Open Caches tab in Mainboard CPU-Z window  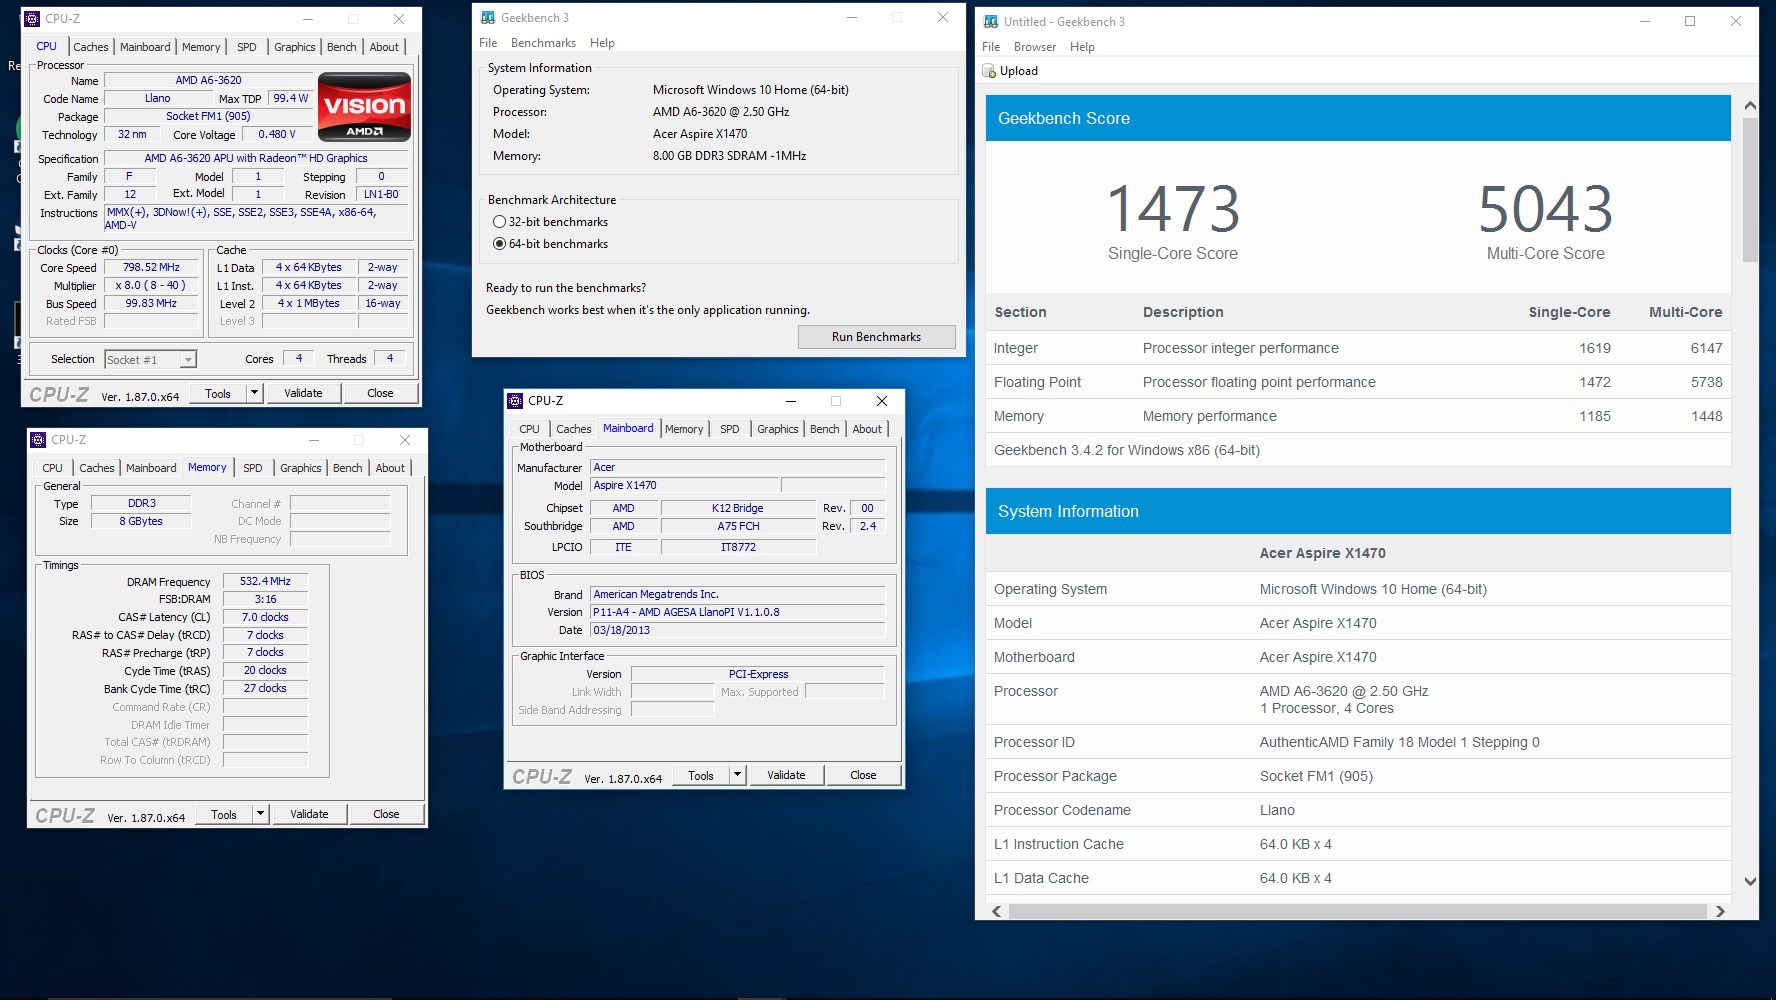pyautogui.click(x=574, y=429)
